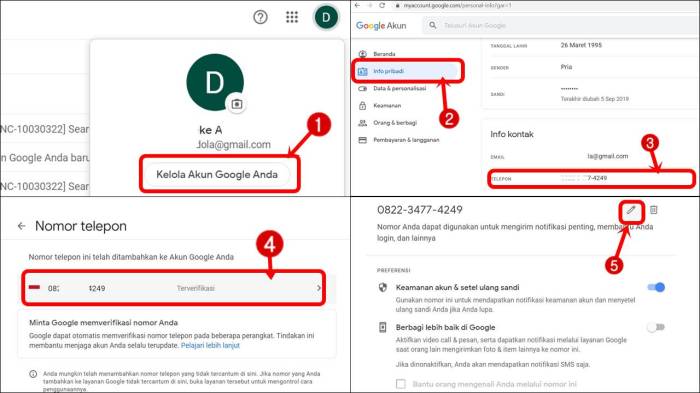
Task: Click Kelola Akun Google Anda button
Action: [x=217, y=174]
